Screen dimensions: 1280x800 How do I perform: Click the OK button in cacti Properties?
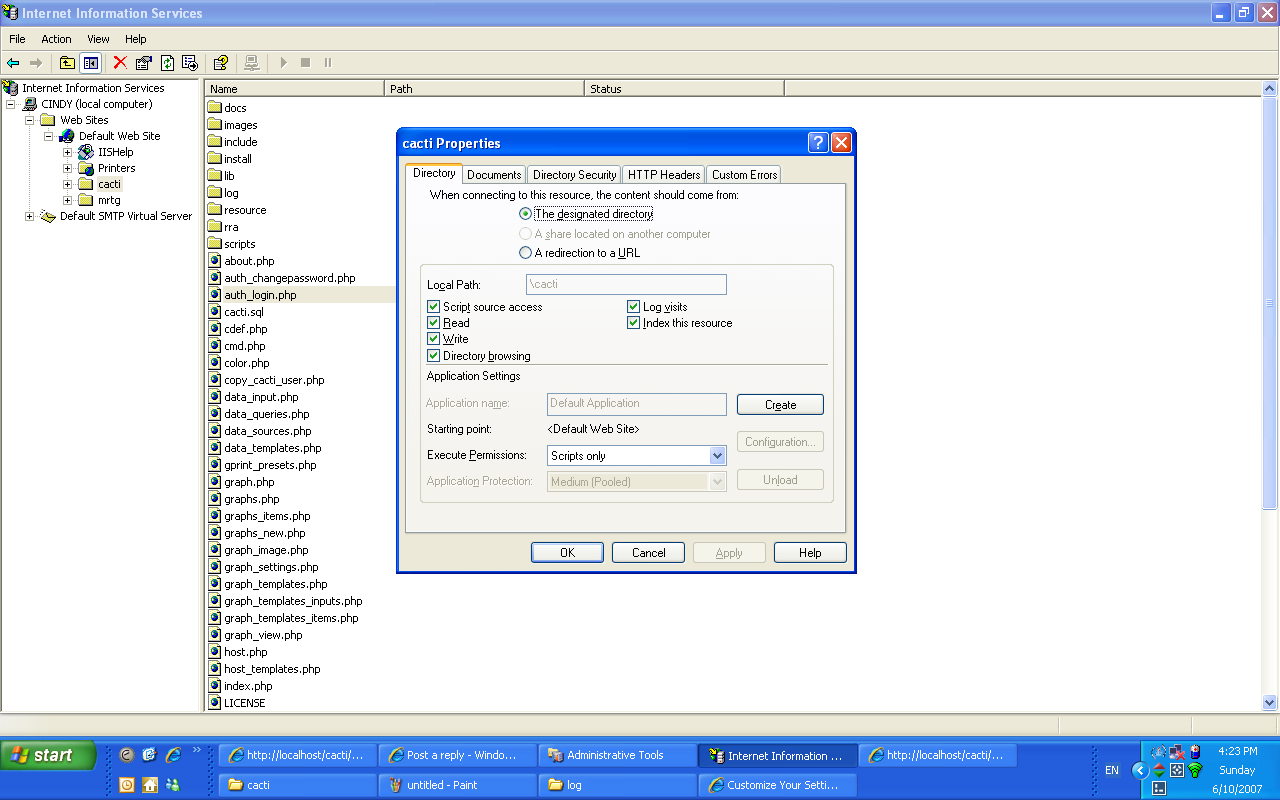click(567, 553)
